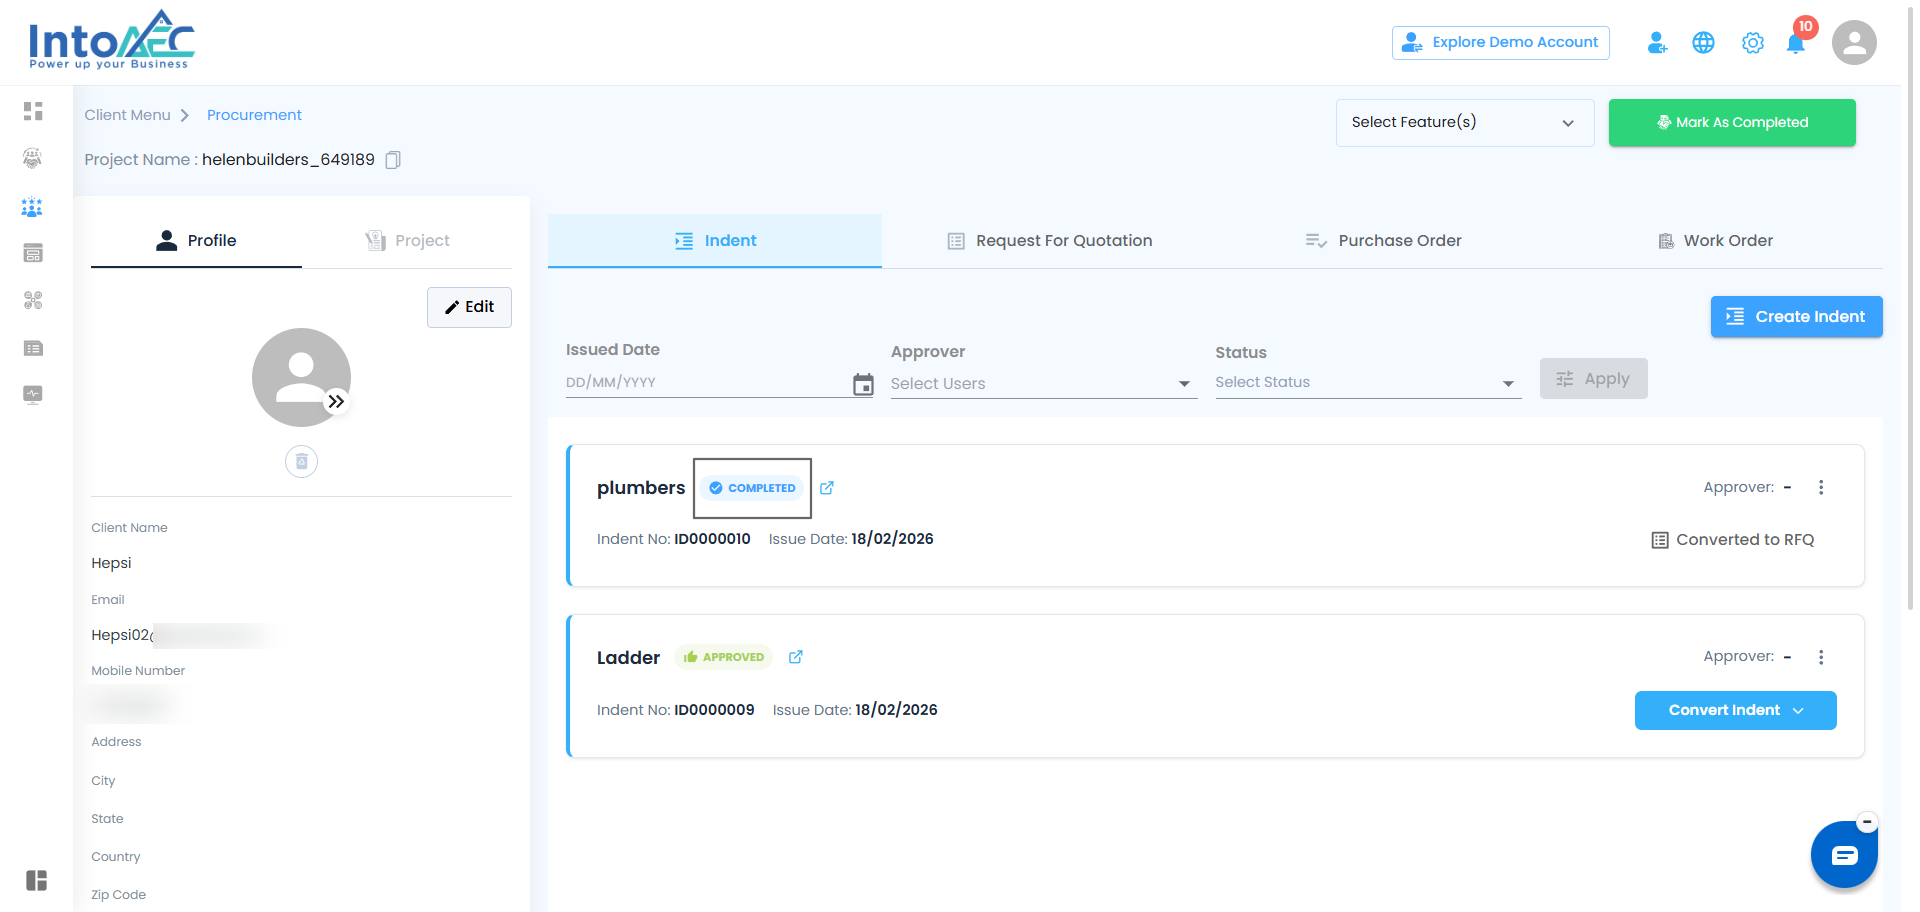
Task: Click the plumbers indent title
Action: [x=641, y=488]
